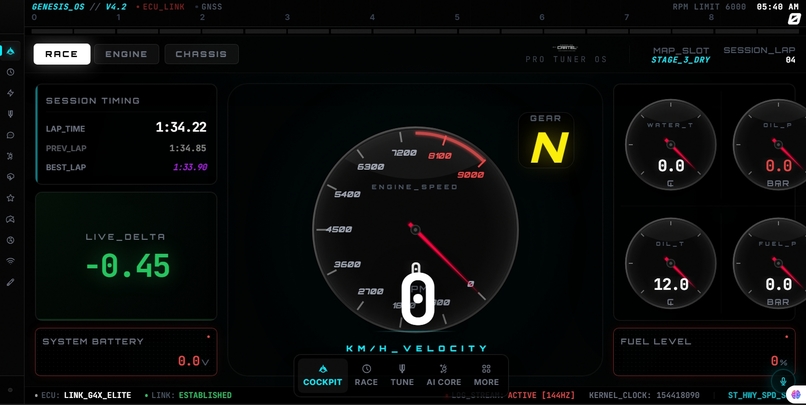Open MORE in bottom navigation bar
806x405 pixels.
(x=486, y=376)
